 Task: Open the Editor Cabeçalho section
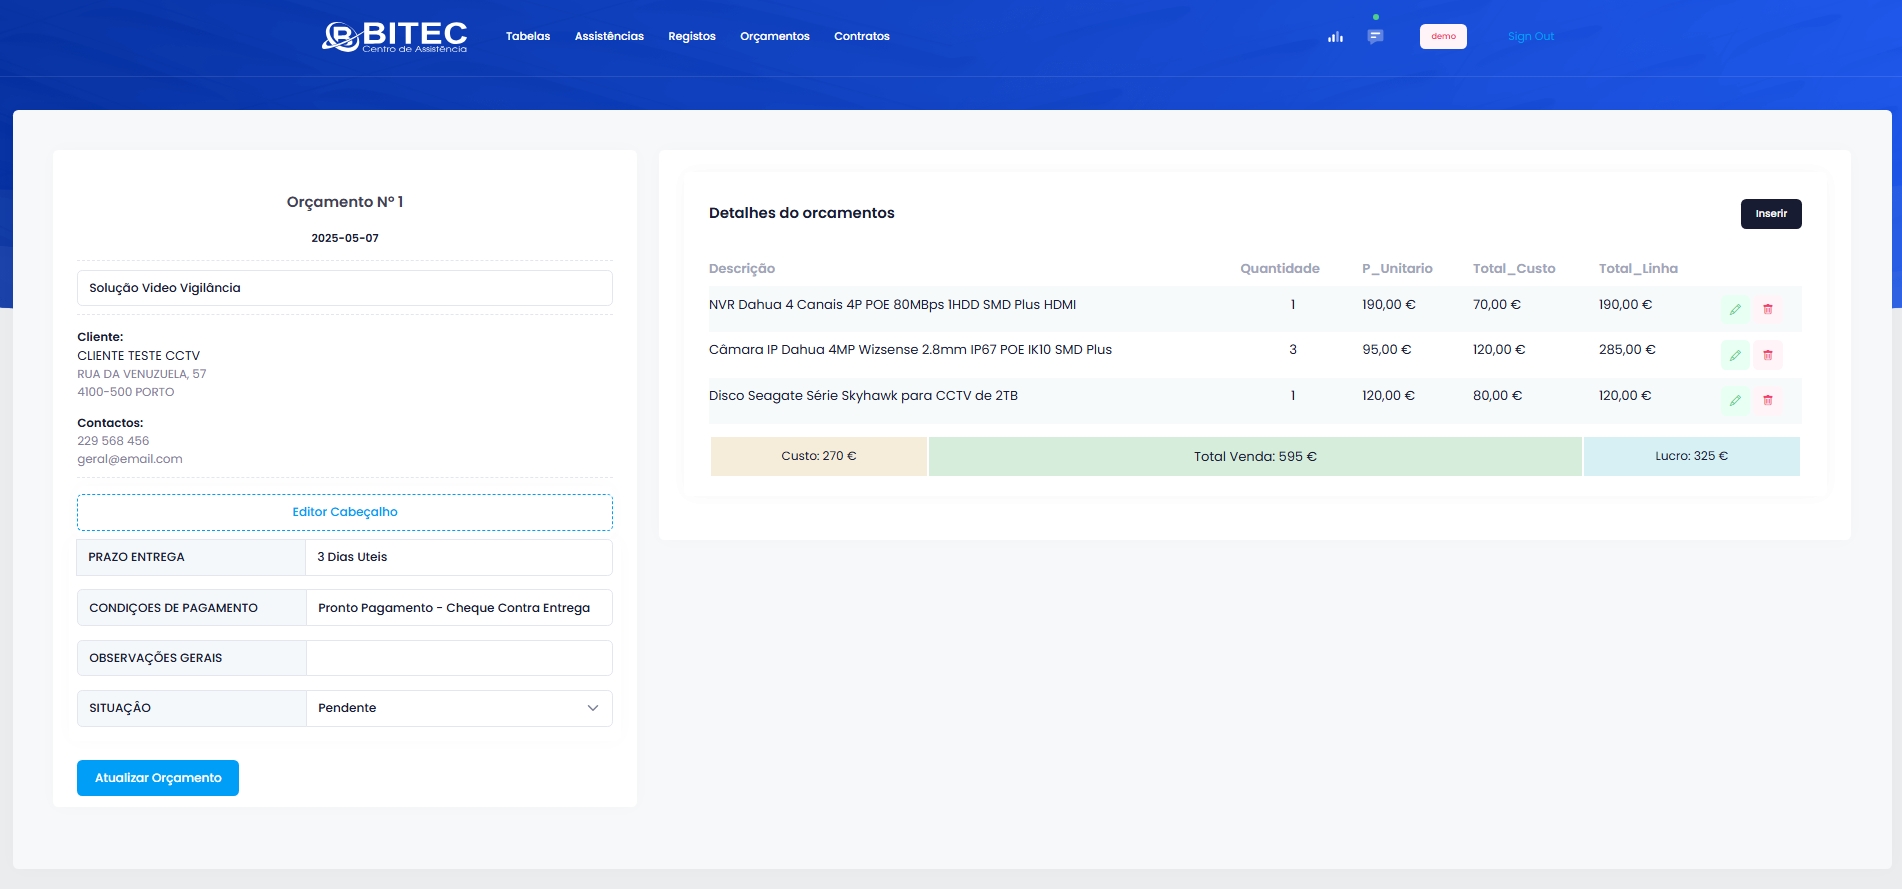345,512
